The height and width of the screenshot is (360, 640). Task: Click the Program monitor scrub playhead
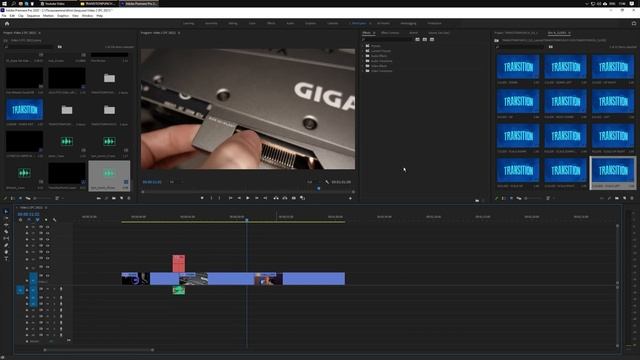click(x=319, y=189)
